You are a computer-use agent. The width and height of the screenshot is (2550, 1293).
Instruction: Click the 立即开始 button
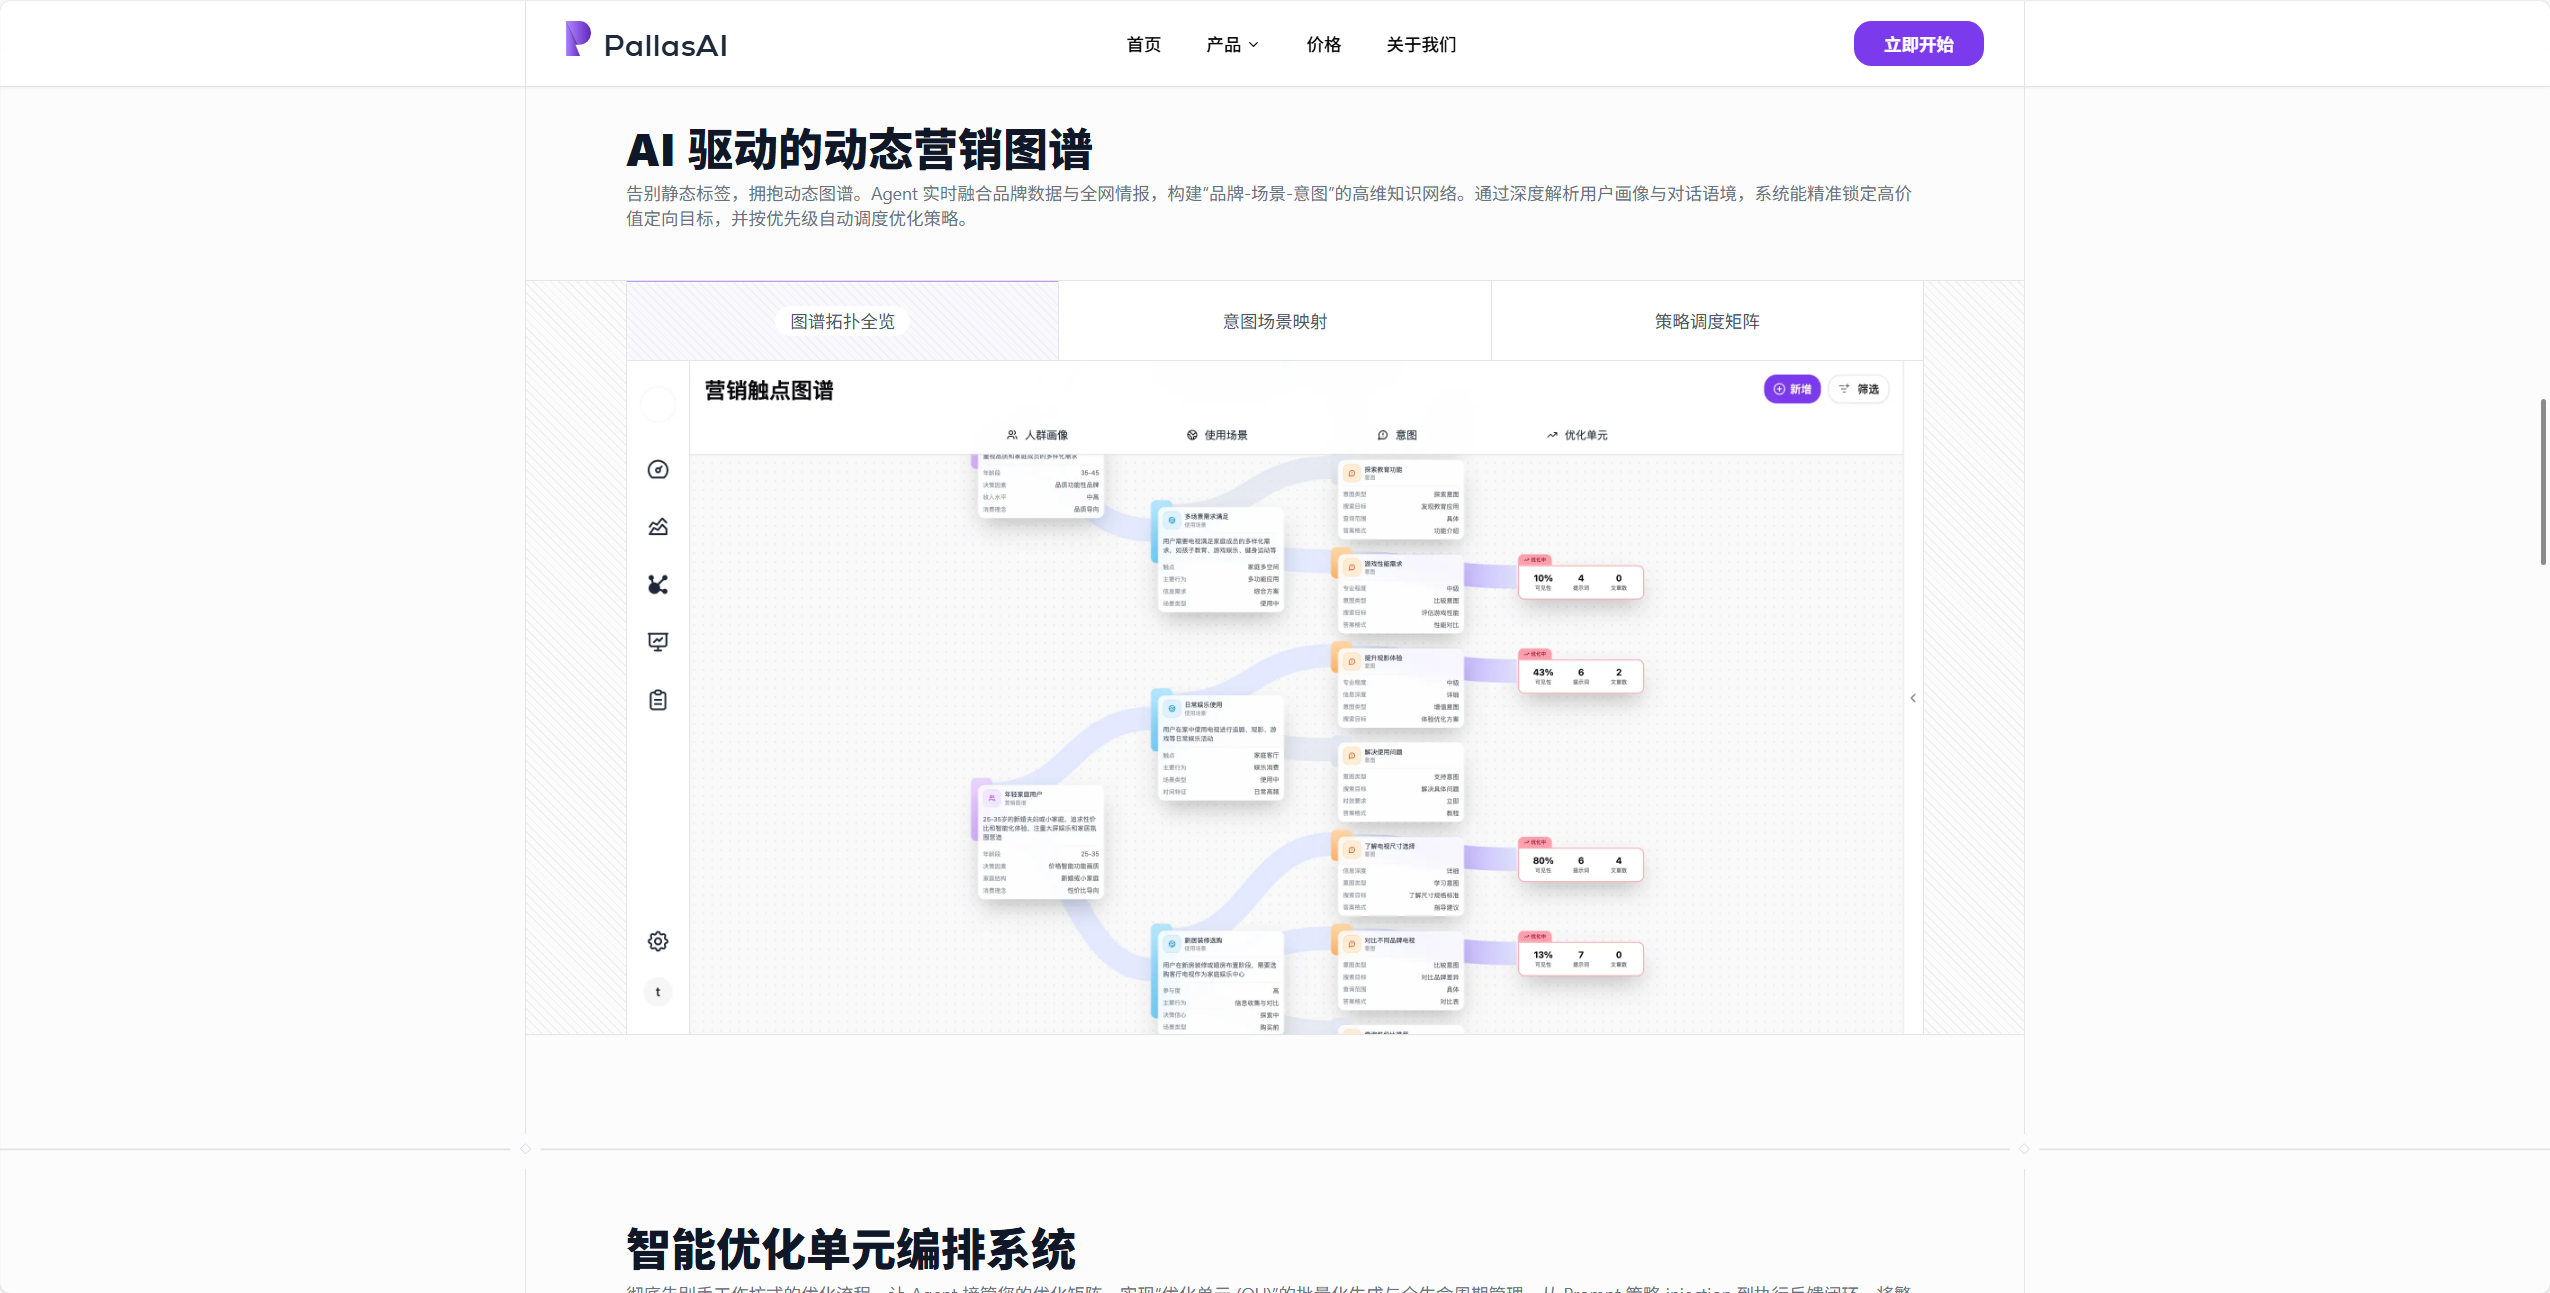coord(1918,44)
